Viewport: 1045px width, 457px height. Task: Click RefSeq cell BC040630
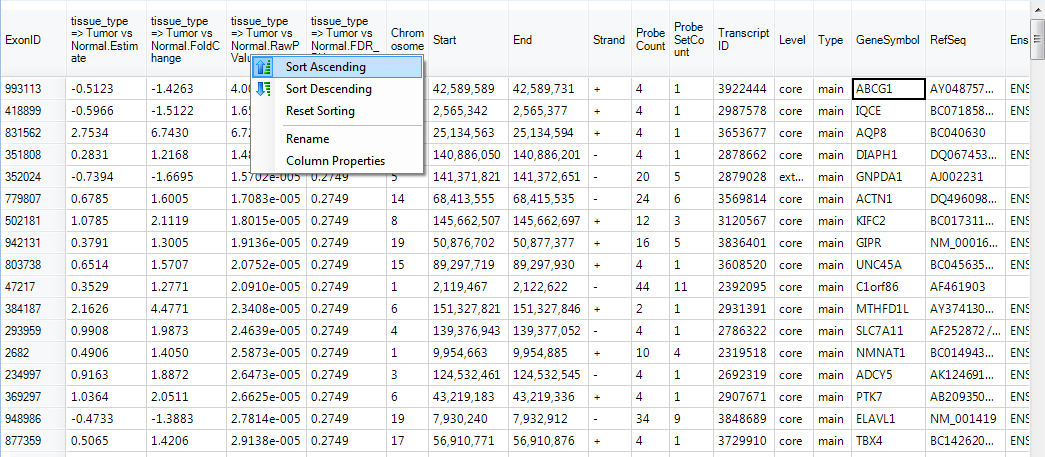966,133
